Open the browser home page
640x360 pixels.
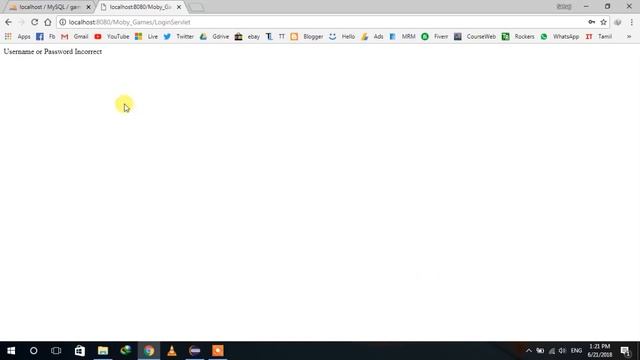(x=48, y=22)
